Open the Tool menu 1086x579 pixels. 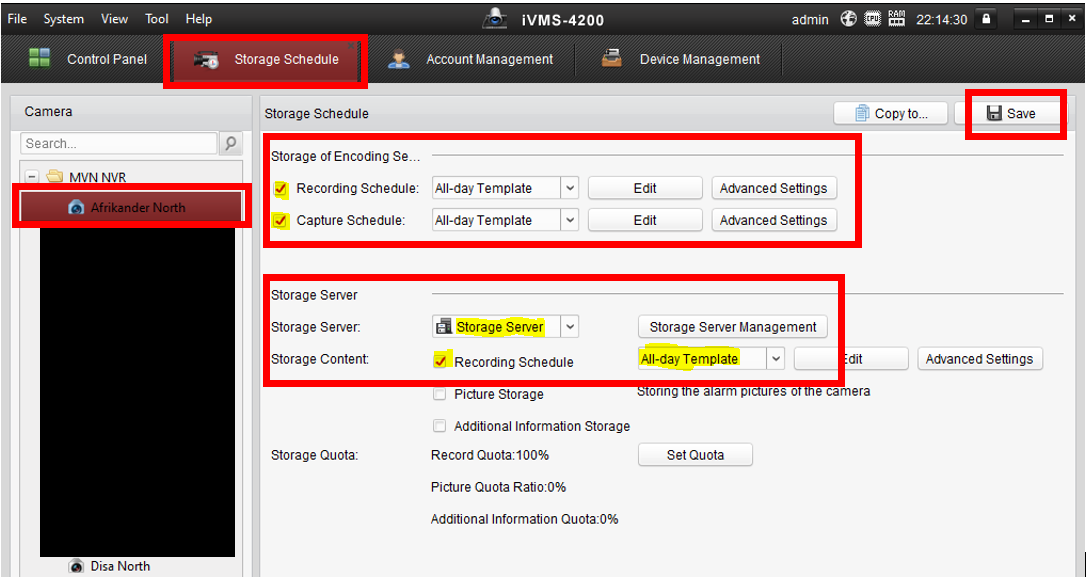157,19
